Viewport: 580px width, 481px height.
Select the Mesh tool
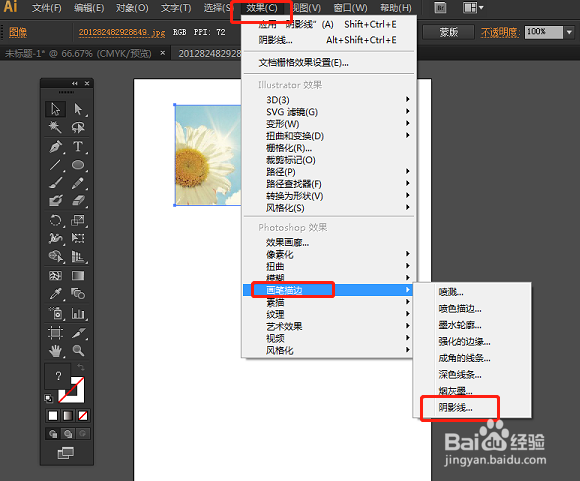pyautogui.click(x=55, y=276)
